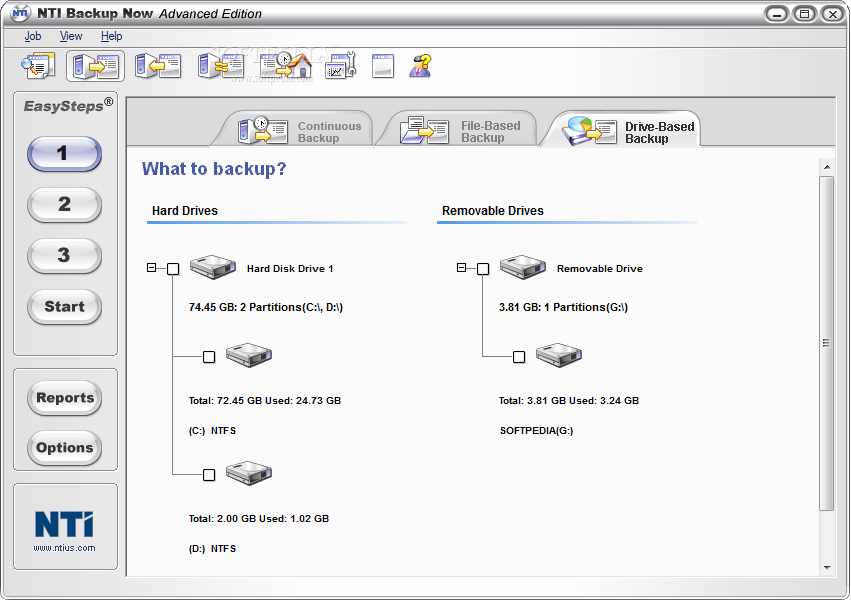Viewport: 851px width, 601px height.
Task: Open the job viewer magnifier toolbar icon
Action: [x=38, y=66]
